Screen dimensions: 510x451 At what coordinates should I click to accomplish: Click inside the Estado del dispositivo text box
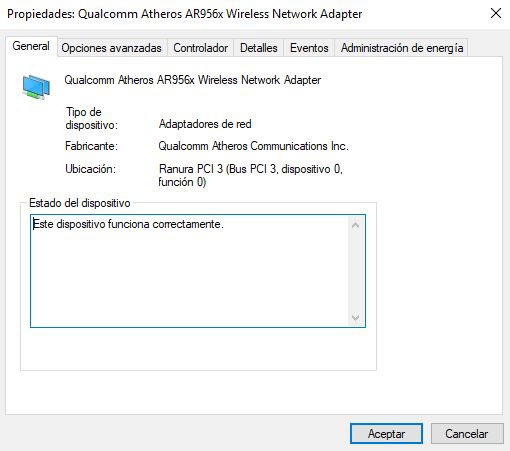pyautogui.click(x=198, y=271)
